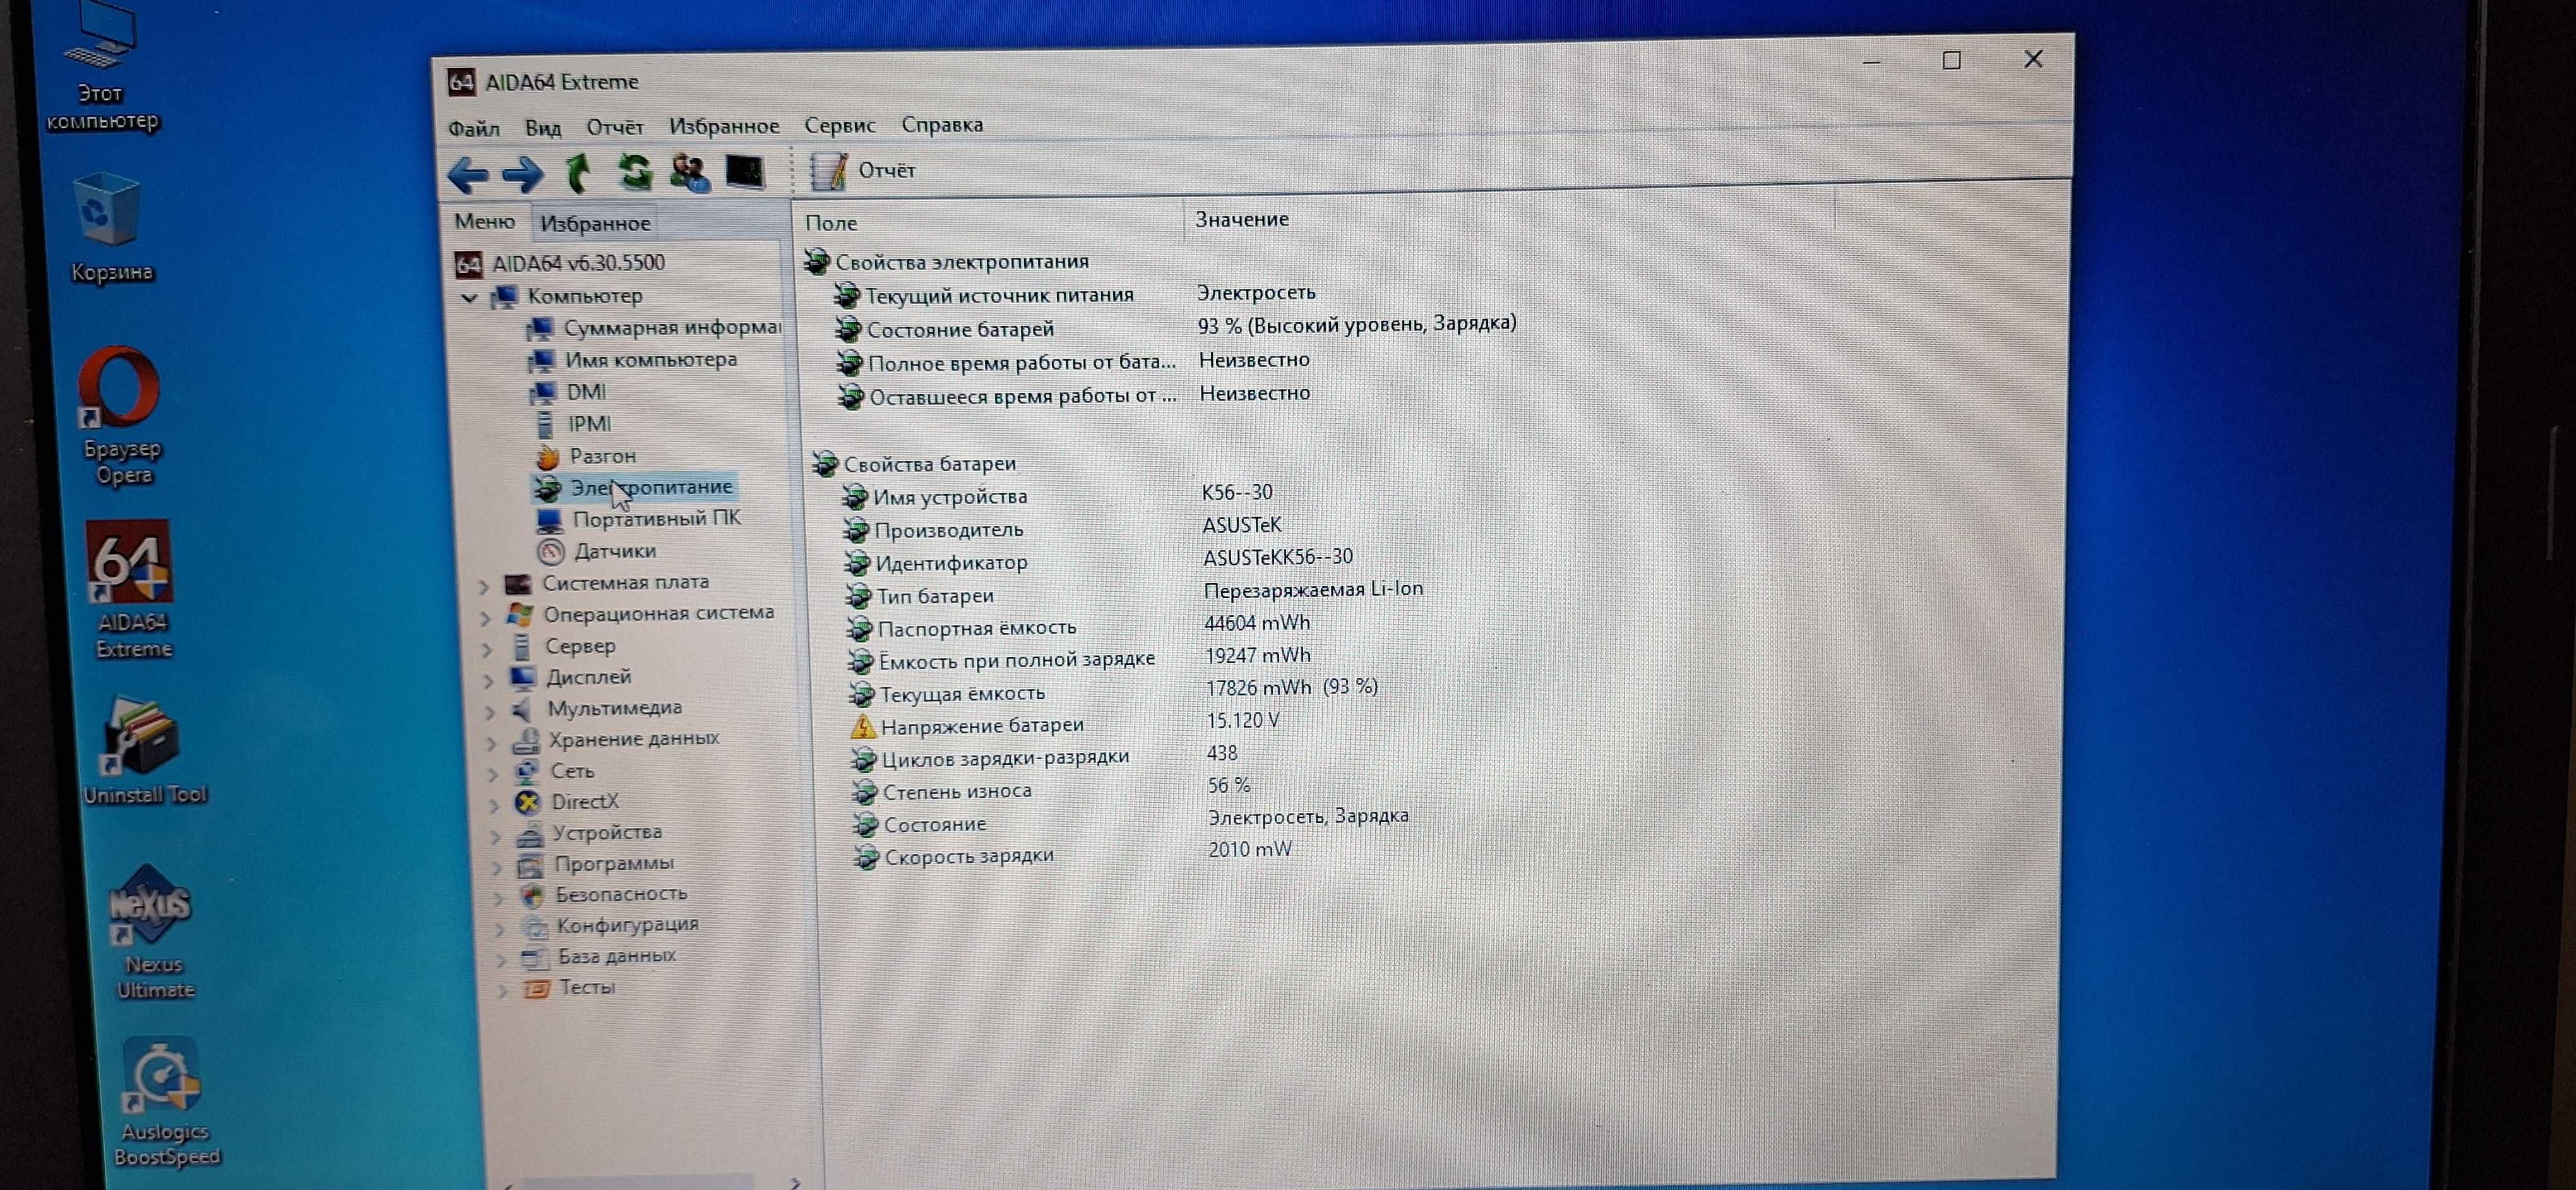
Task: Refresh using the green circular arrows icon
Action: pyautogui.click(x=634, y=173)
